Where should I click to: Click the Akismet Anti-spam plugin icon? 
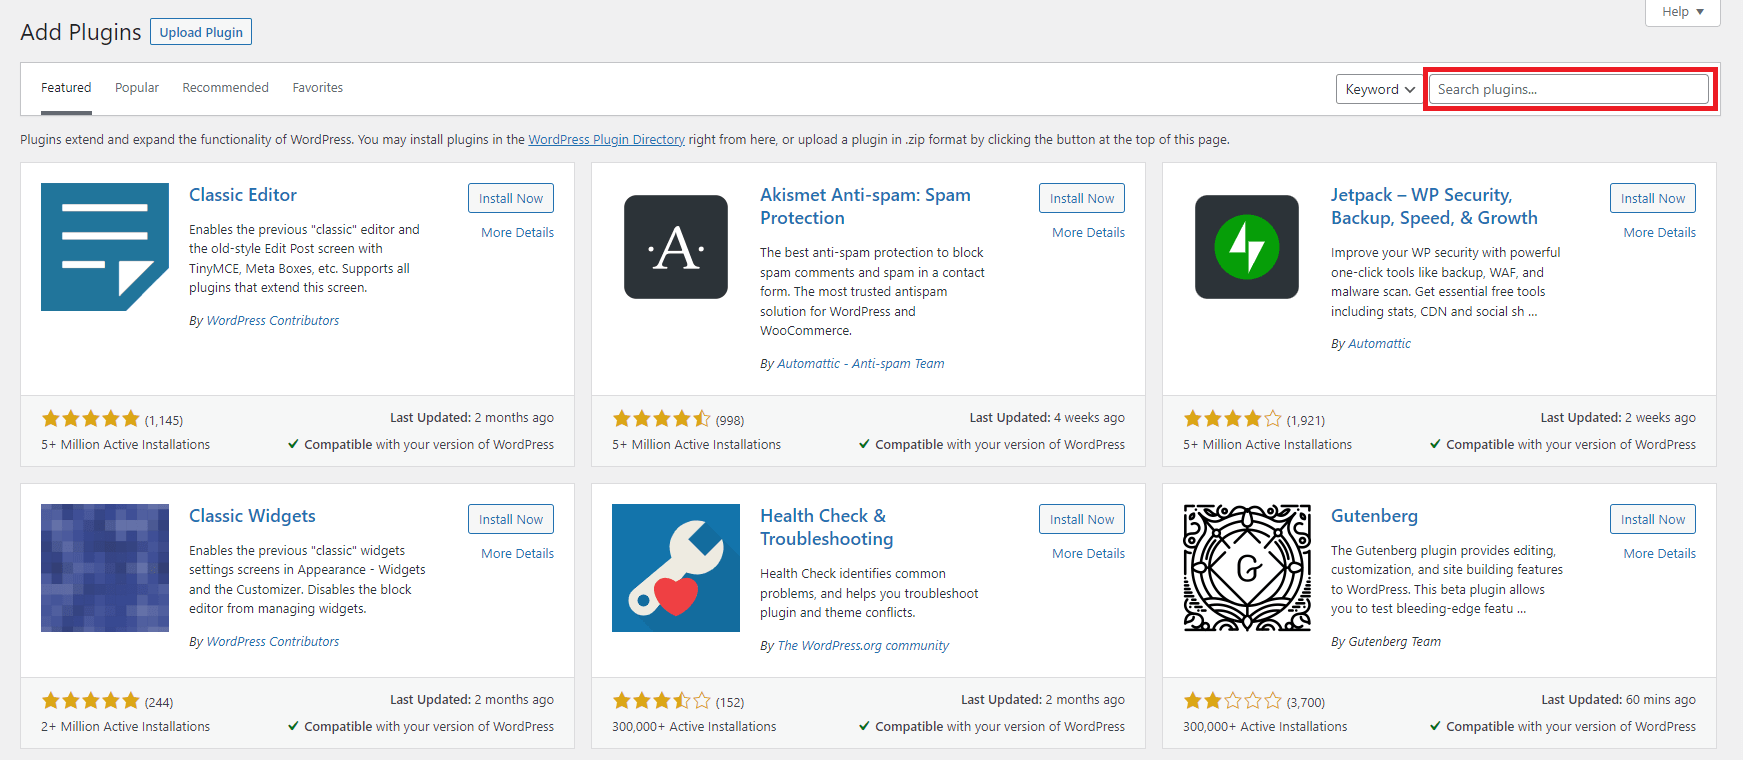click(x=676, y=247)
